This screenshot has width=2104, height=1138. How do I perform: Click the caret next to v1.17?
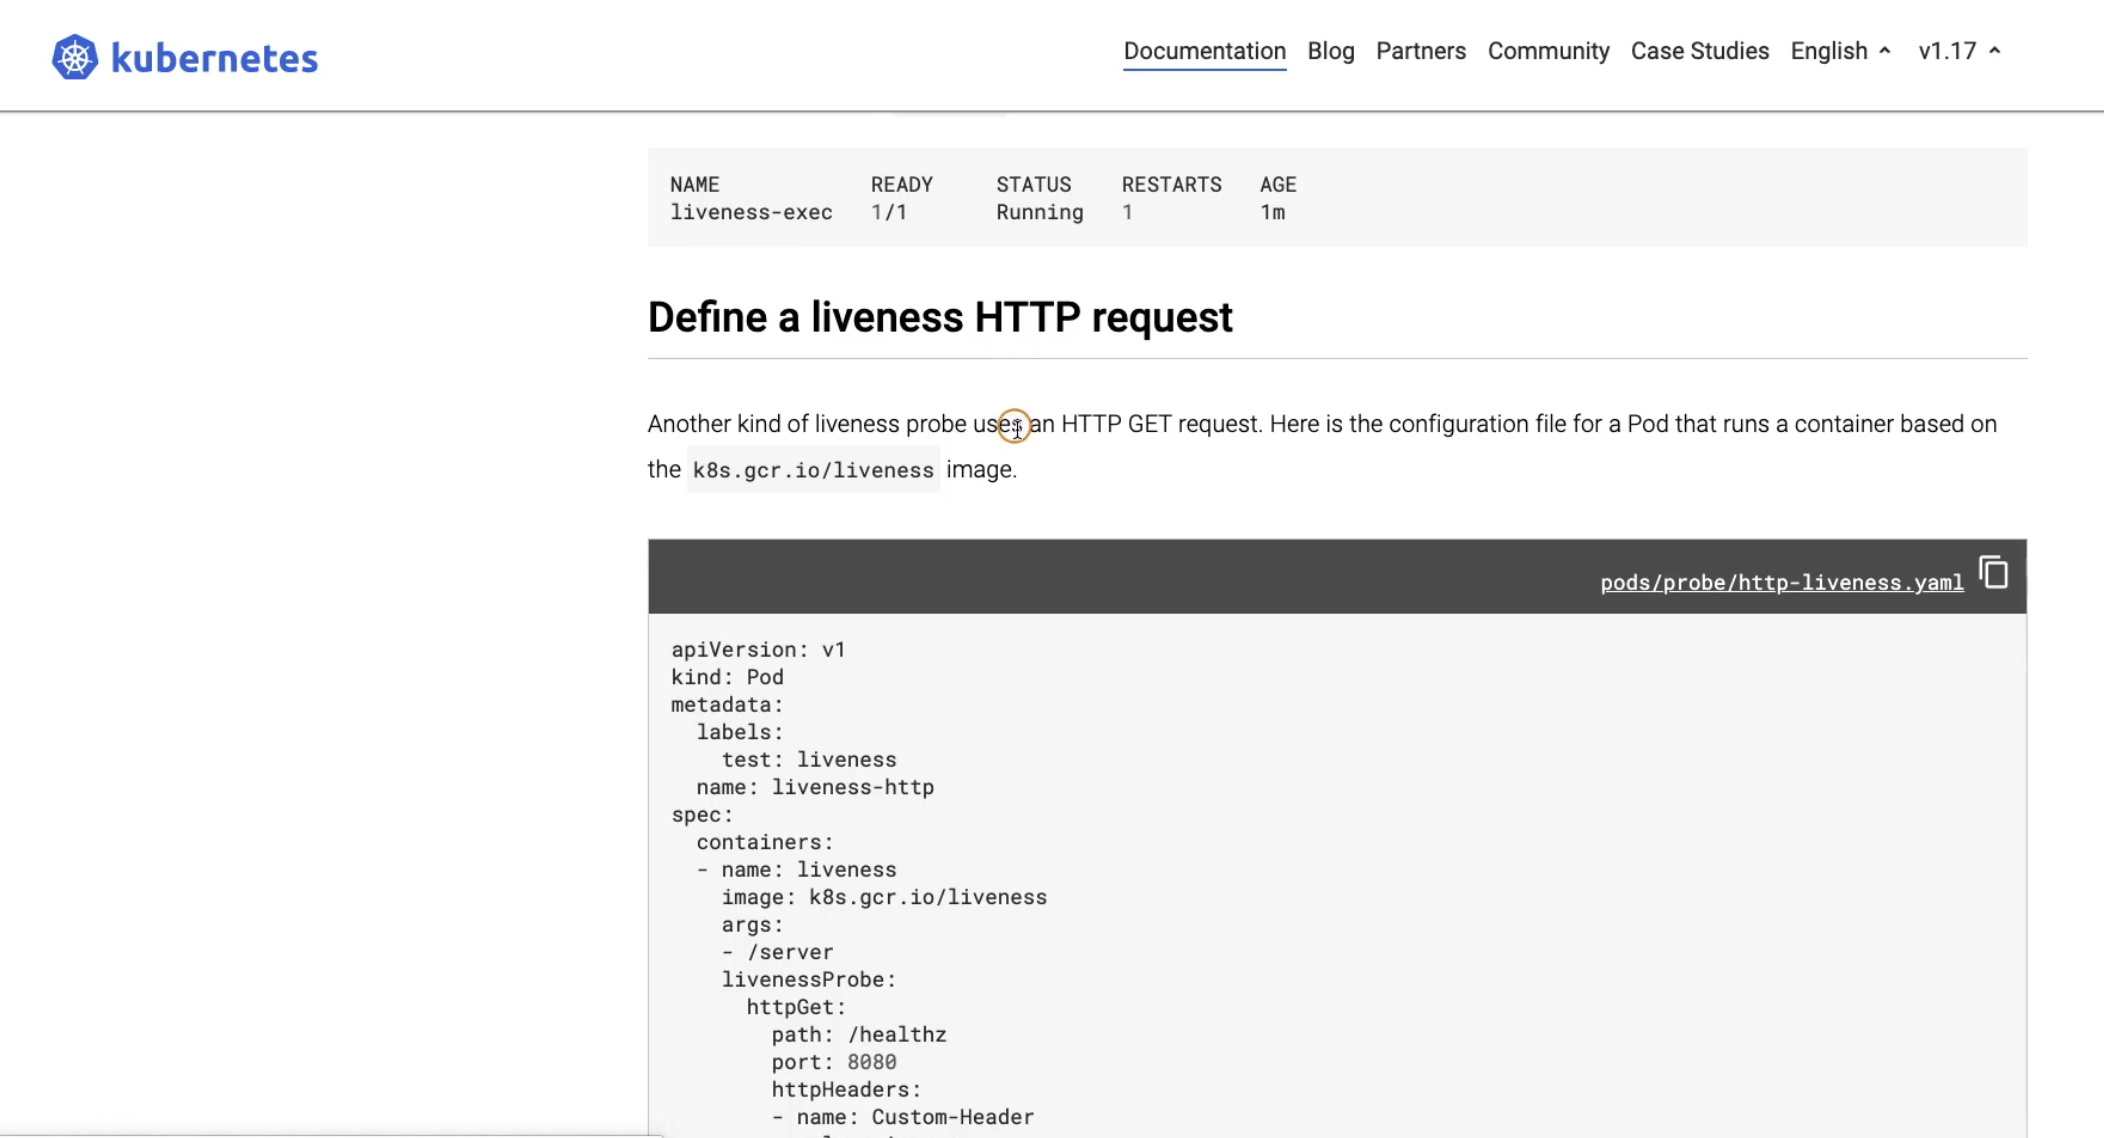click(x=1995, y=51)
